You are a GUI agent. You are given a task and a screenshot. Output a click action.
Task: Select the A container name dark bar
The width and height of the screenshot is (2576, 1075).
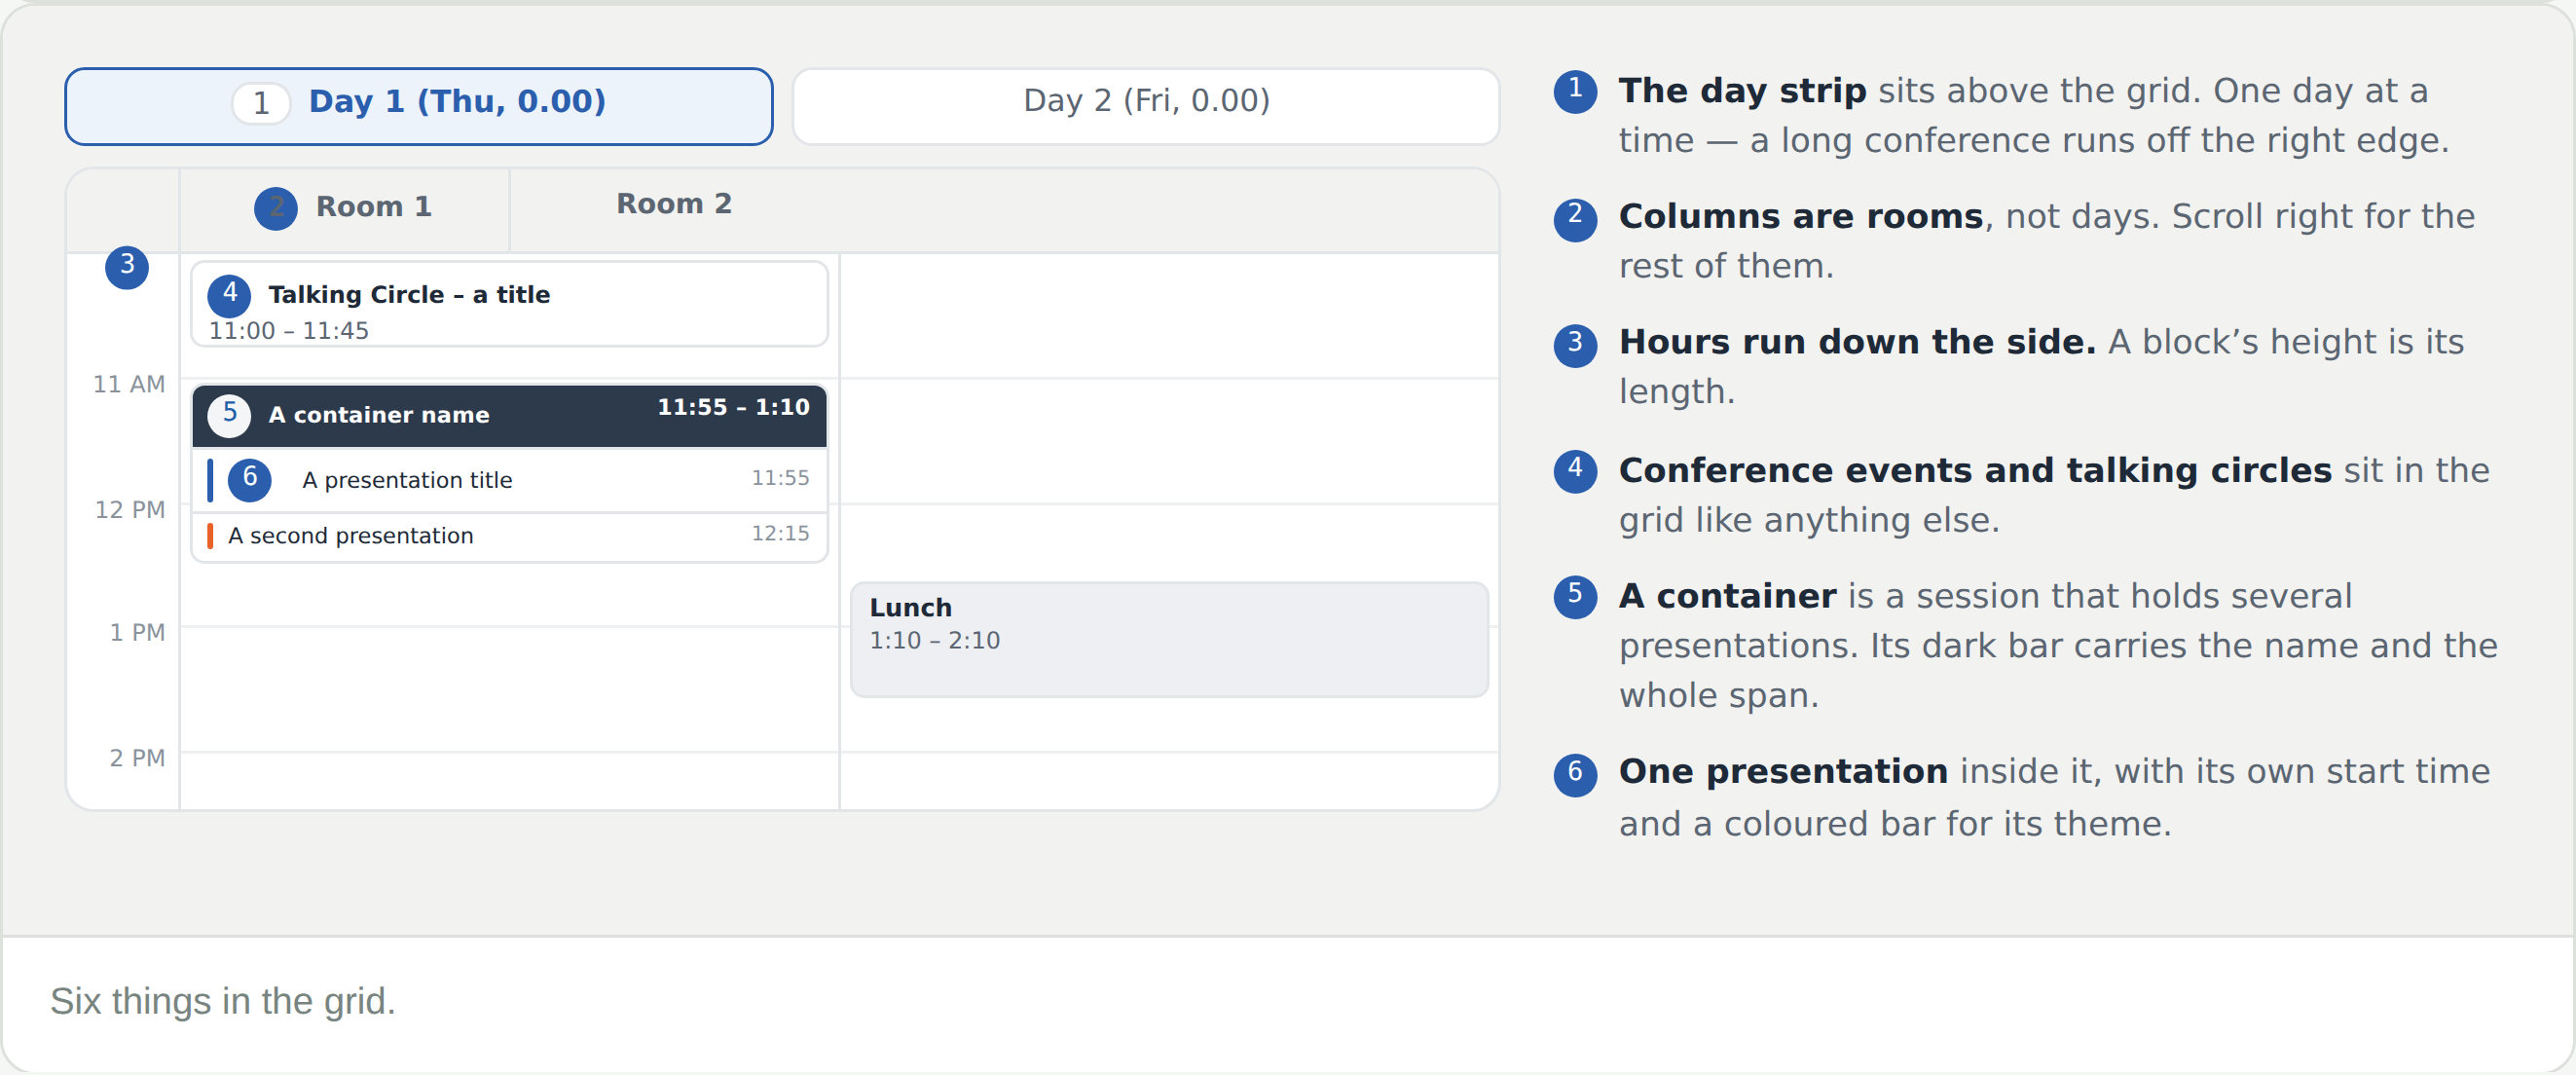click(x=509, y=416)
